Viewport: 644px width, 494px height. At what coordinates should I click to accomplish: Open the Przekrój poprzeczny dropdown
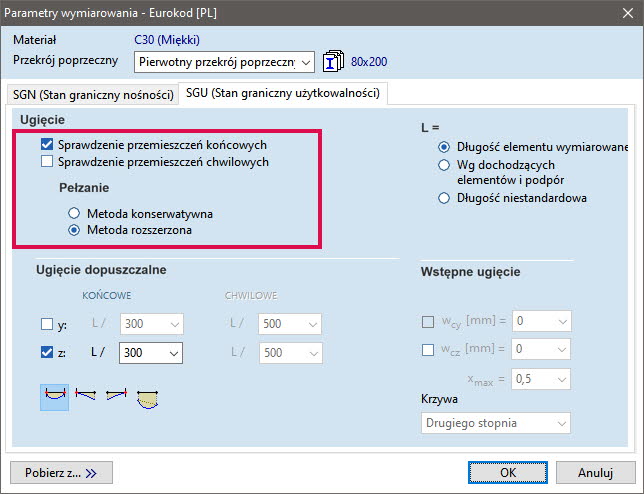coord(305,62)
